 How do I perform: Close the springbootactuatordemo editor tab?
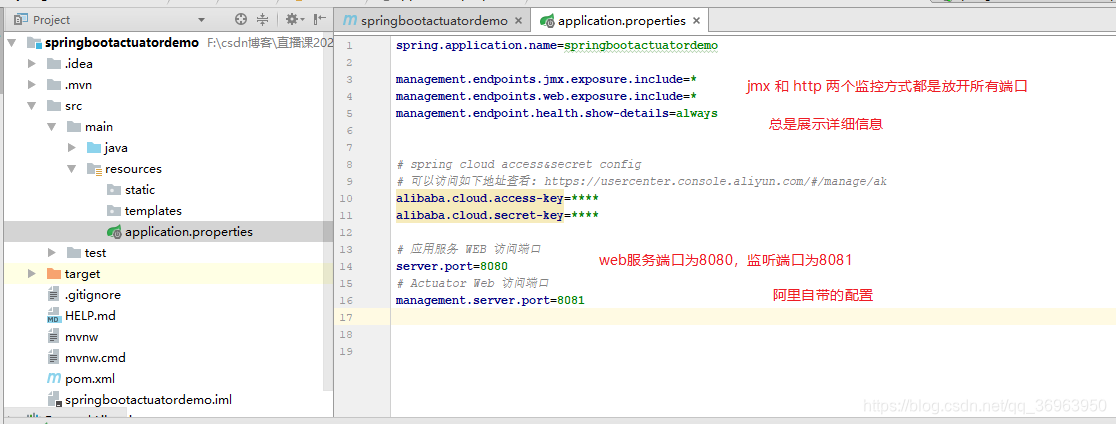tap(518, 21)
